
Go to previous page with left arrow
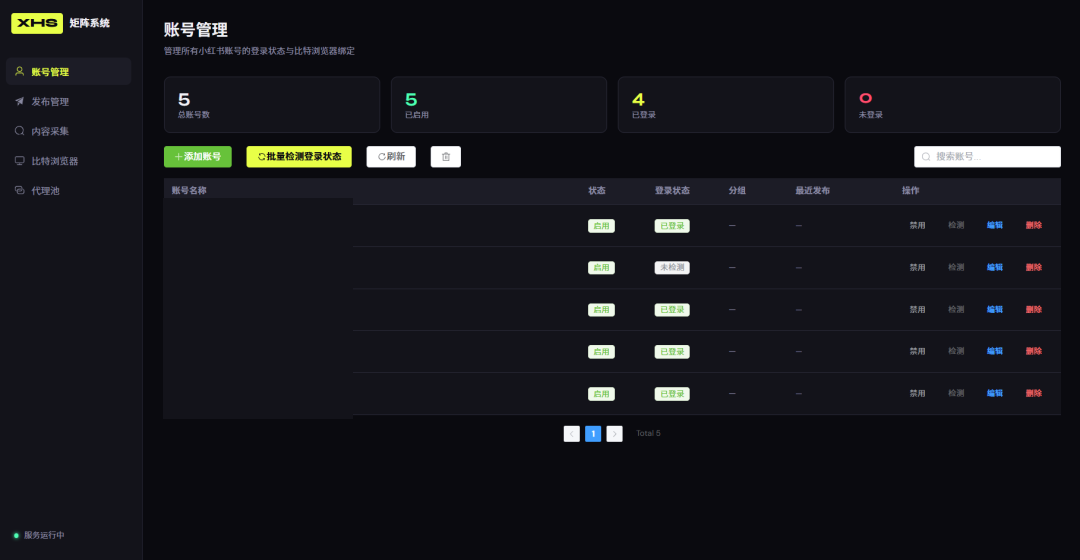pos(572,433)
